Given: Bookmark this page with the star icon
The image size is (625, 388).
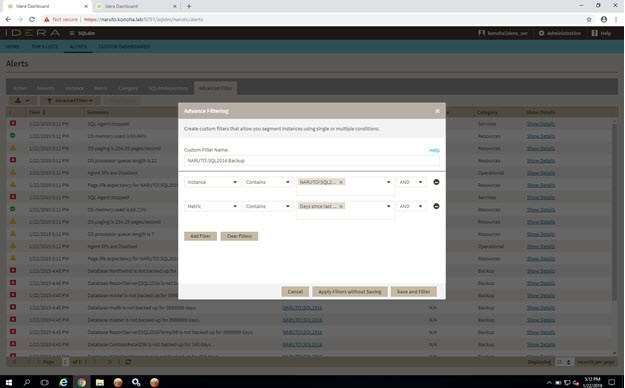Looking at the screenshot, I should click(589, 19).
